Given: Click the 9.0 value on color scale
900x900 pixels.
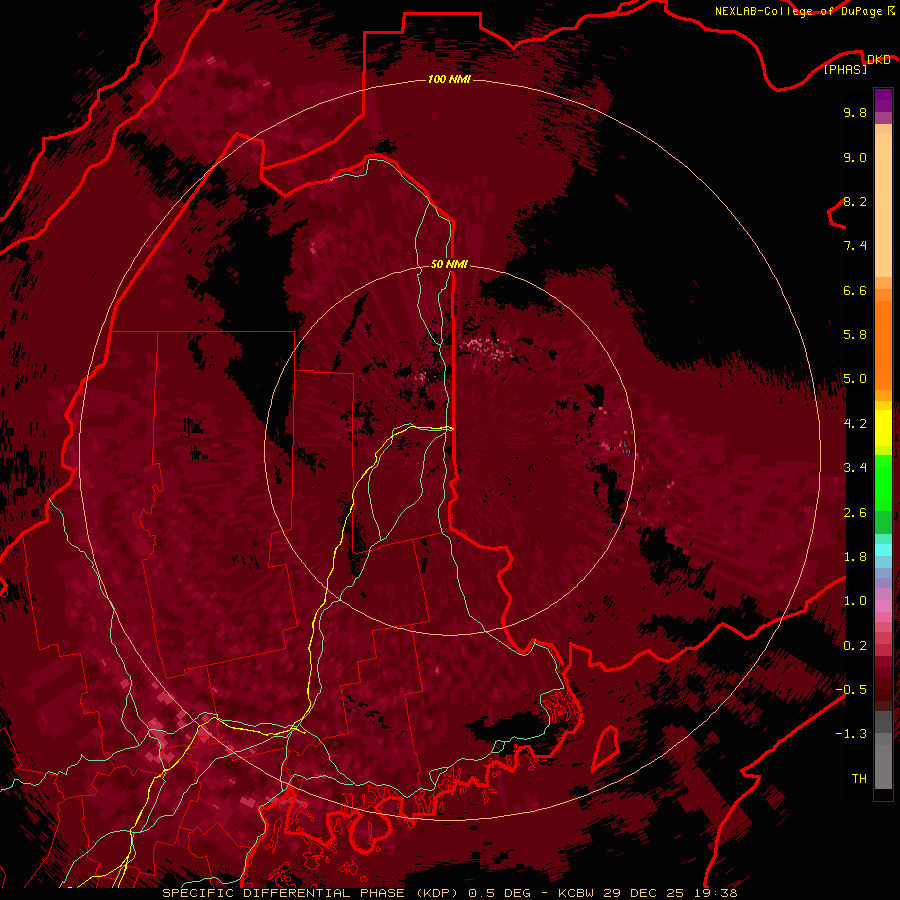Looking at the screenshot, I should point(855,157).
